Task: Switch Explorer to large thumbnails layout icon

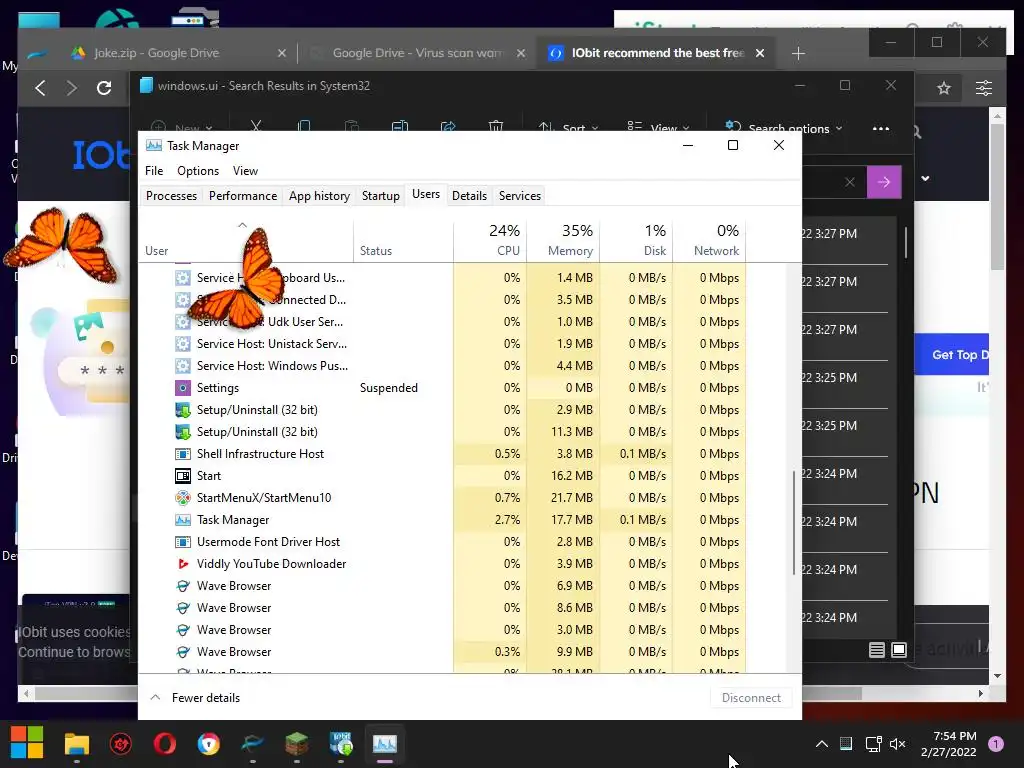Action: [x=899, y=650]
